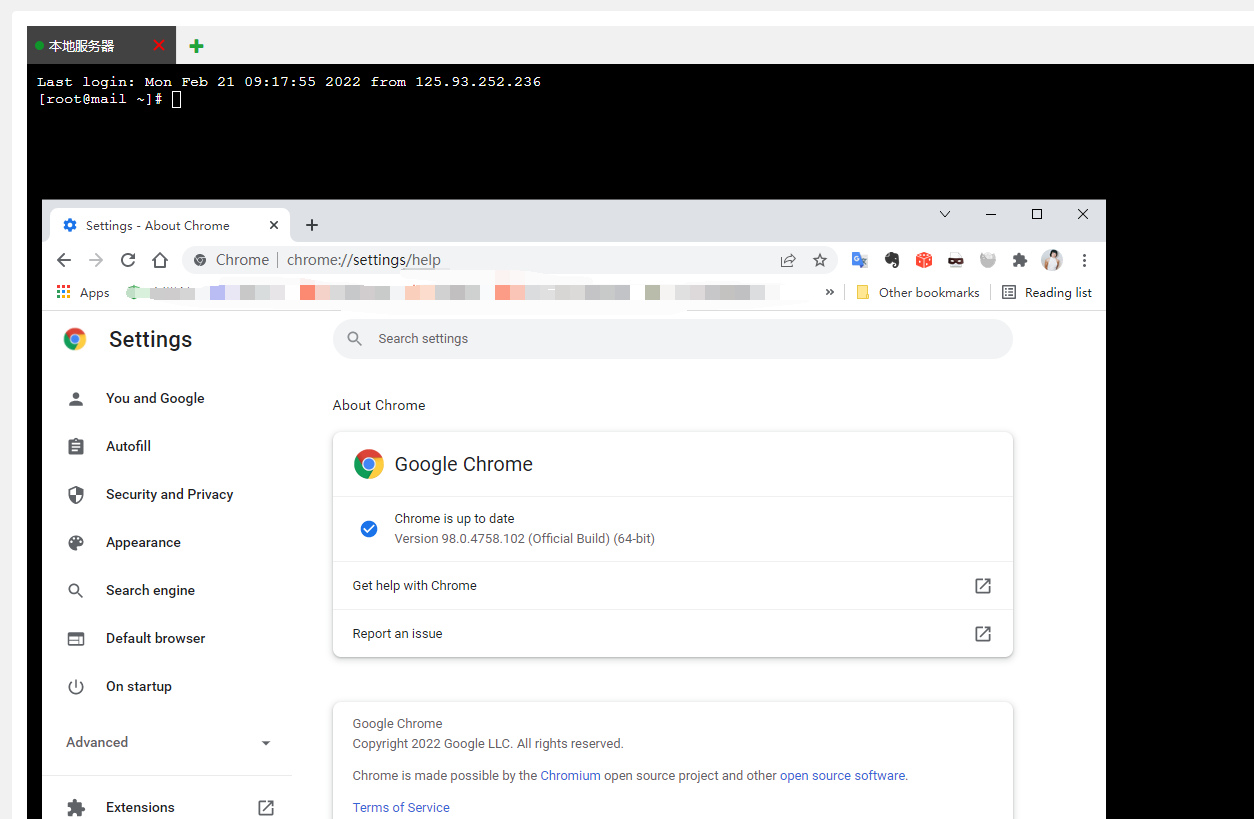Click the Last login line in terminal
Viewport: 1254px width, 819px height.
click(x=289, y=82)
